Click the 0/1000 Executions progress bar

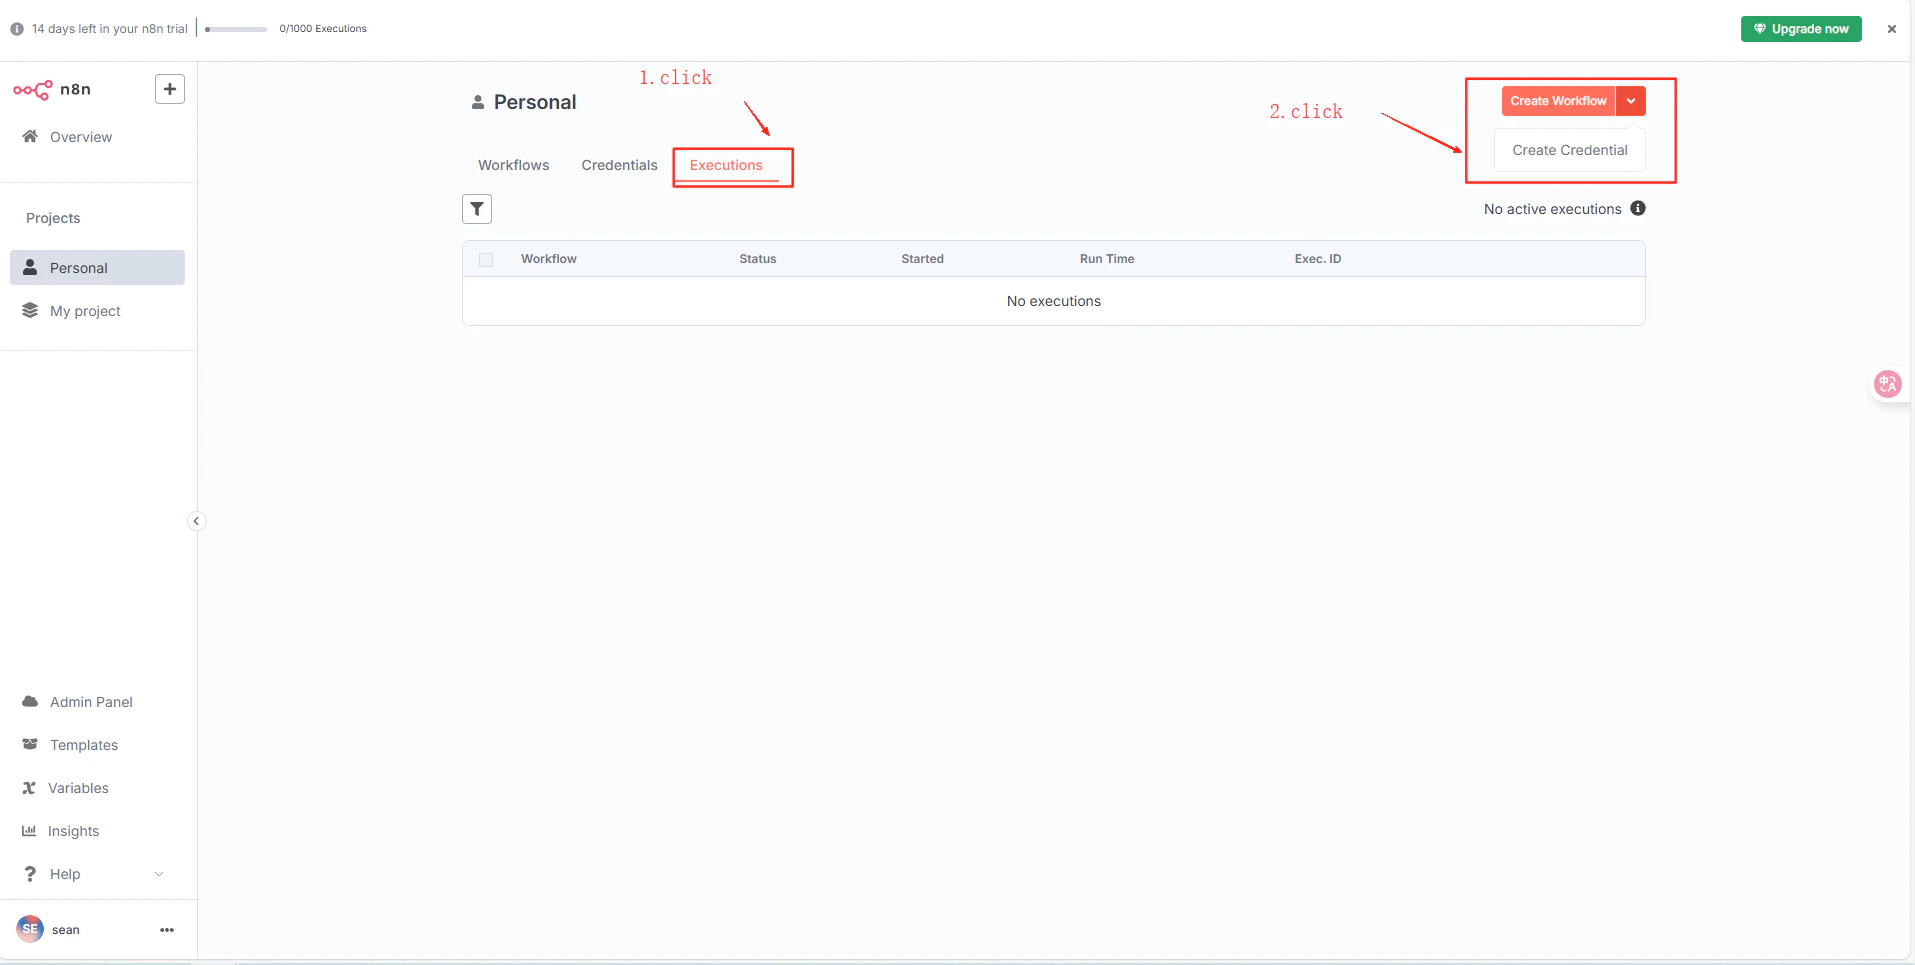tap(235, 28)
